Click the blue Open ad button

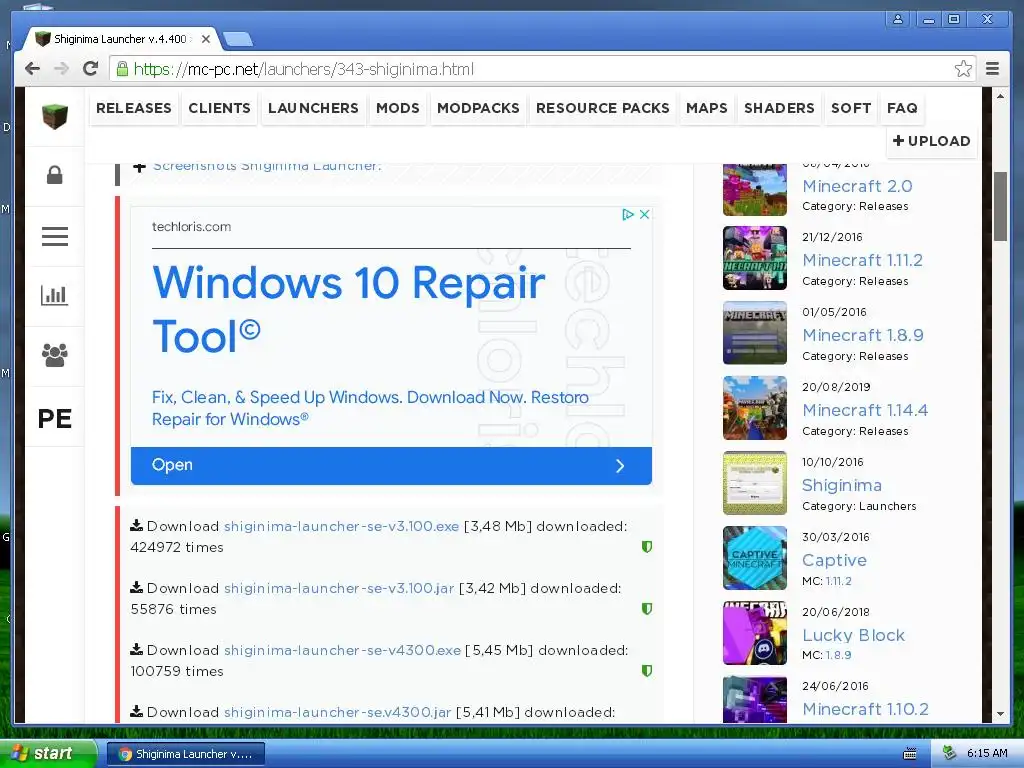coord(391,466)
